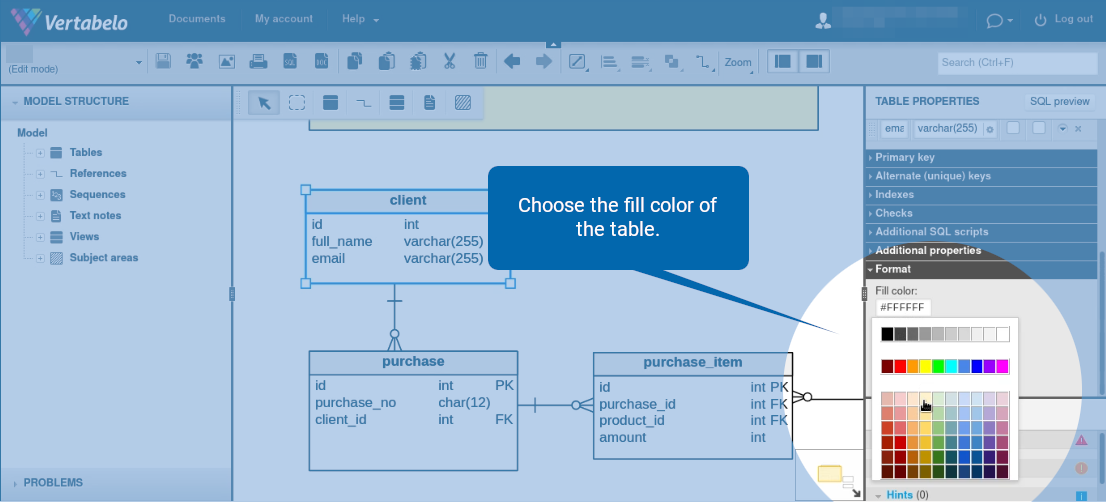
Task: Expand the Tables tree node
Action: [40, 153]
